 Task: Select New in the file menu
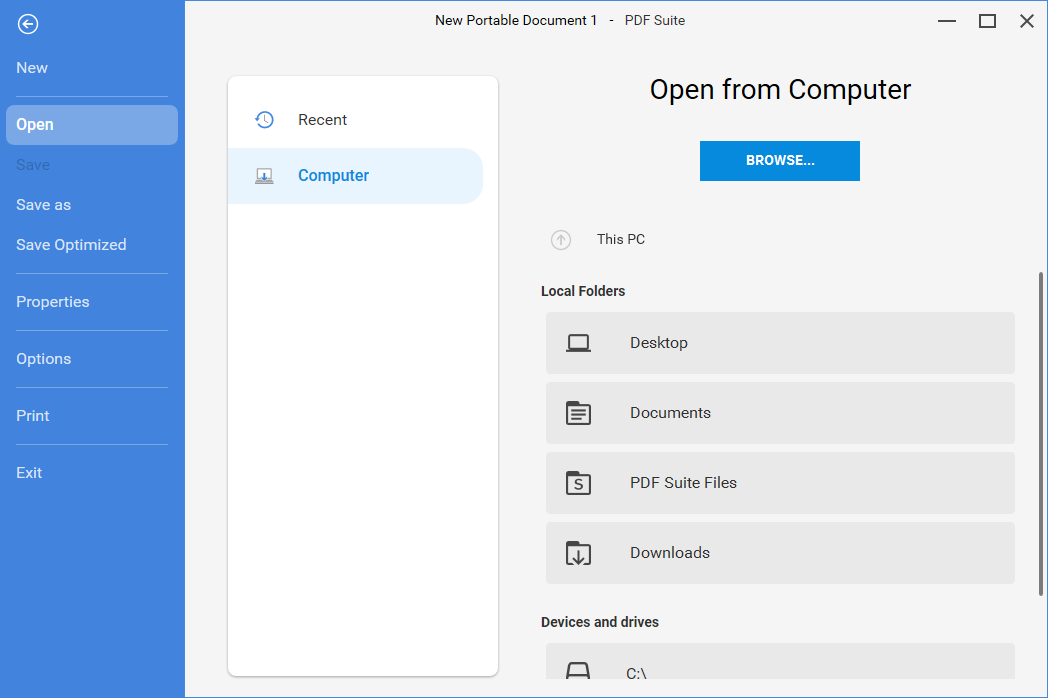[32, 68]
